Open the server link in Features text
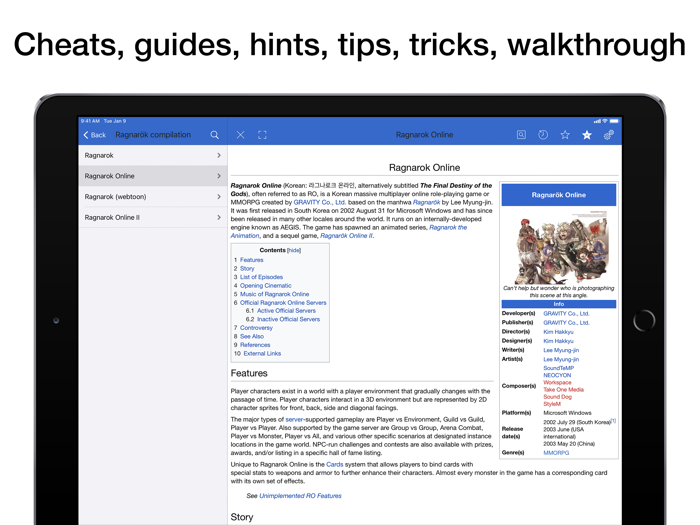Viewport: 700px width, 525px height. pyautogui.click(x=294, y=419)
